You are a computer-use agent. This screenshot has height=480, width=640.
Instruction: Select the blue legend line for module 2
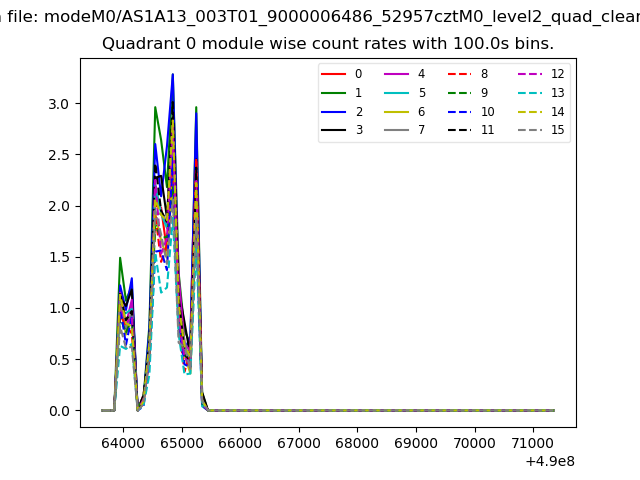333,112
